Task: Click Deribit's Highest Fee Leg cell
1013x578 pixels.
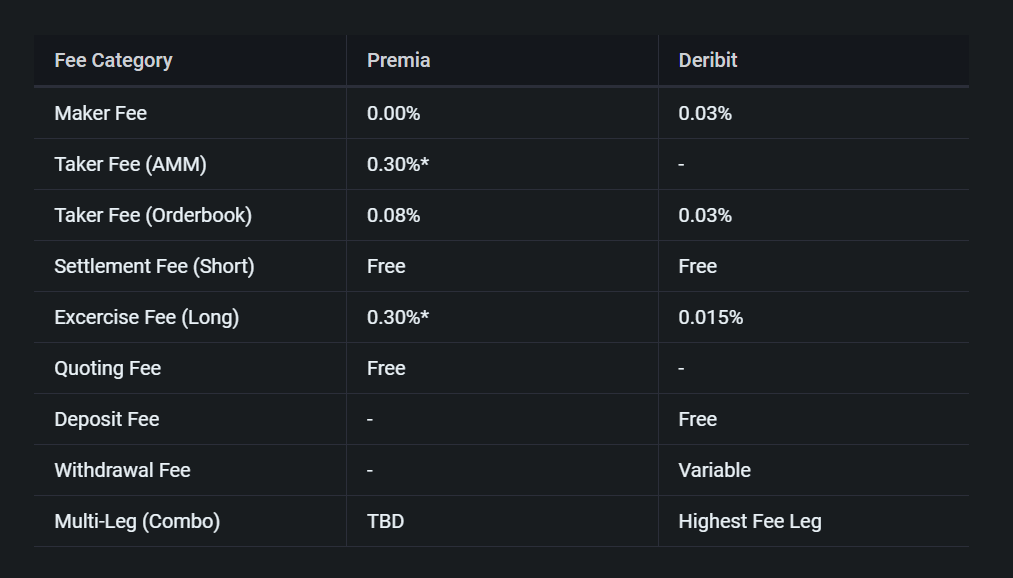Action: click(749, 521)
